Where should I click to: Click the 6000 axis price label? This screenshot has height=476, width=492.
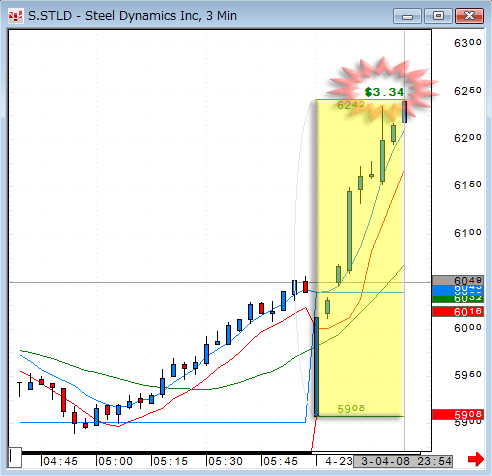[468, 328]
